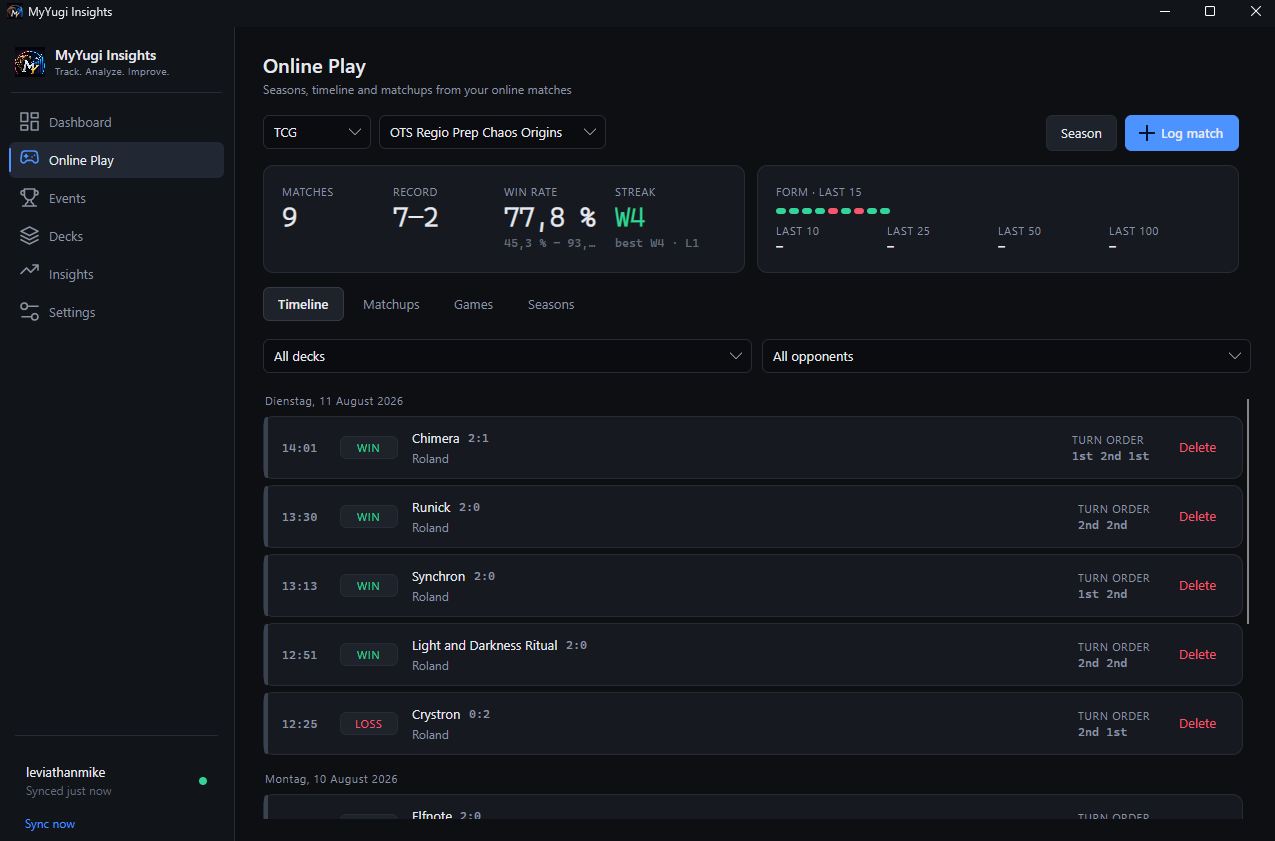This screenshot has width=1275, height=841.
Task: Click the timeline vertical scrollbar
Action: pyautogui.click(x=1248, y=510)
